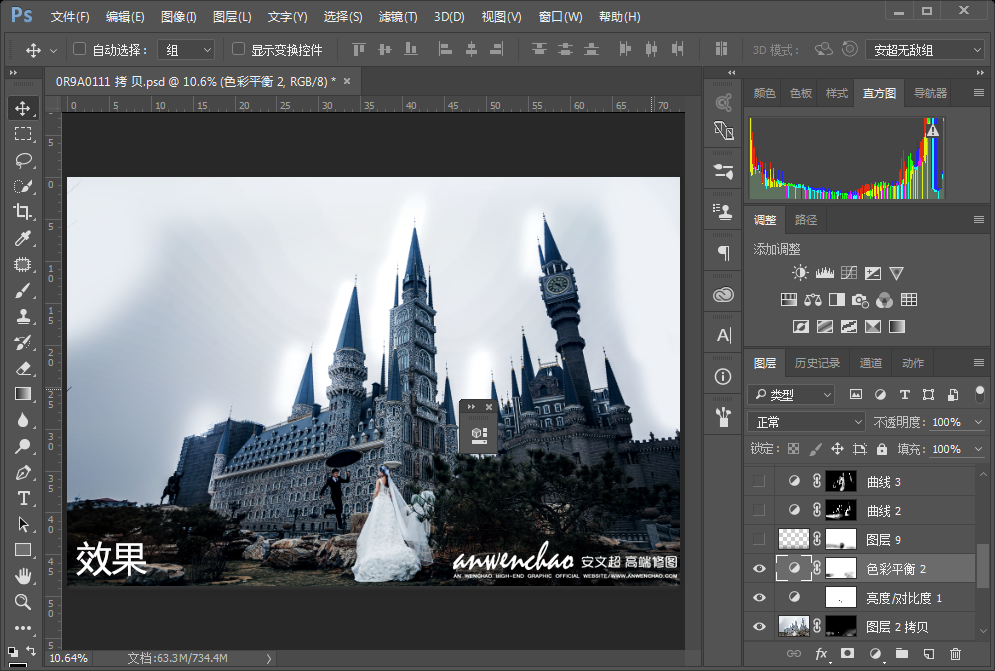This screenshot has width=995, height=671.
Task: Open the 类型 layer filter dropdown
Action: tap(791, 394)
